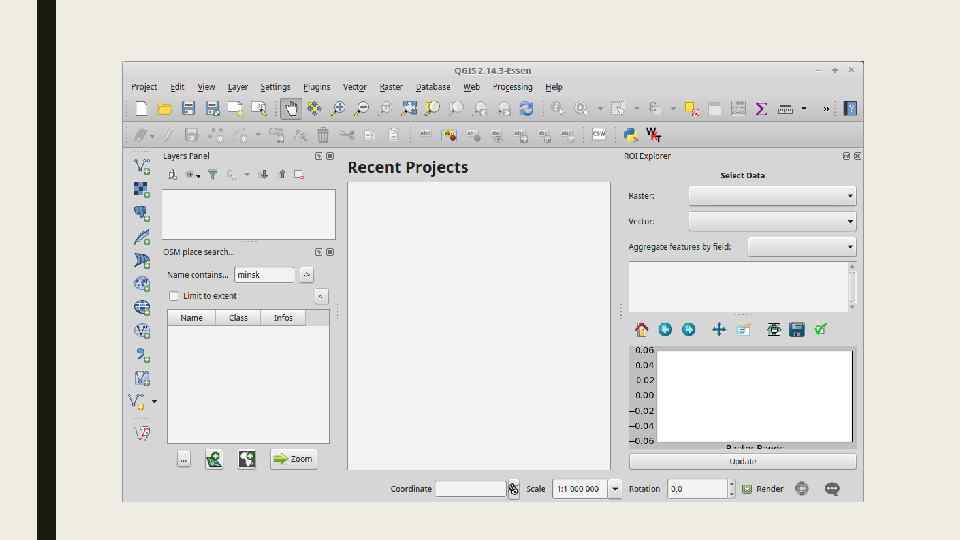Click the blue Forward arrow in ROI Explorer

coord(688,329)
